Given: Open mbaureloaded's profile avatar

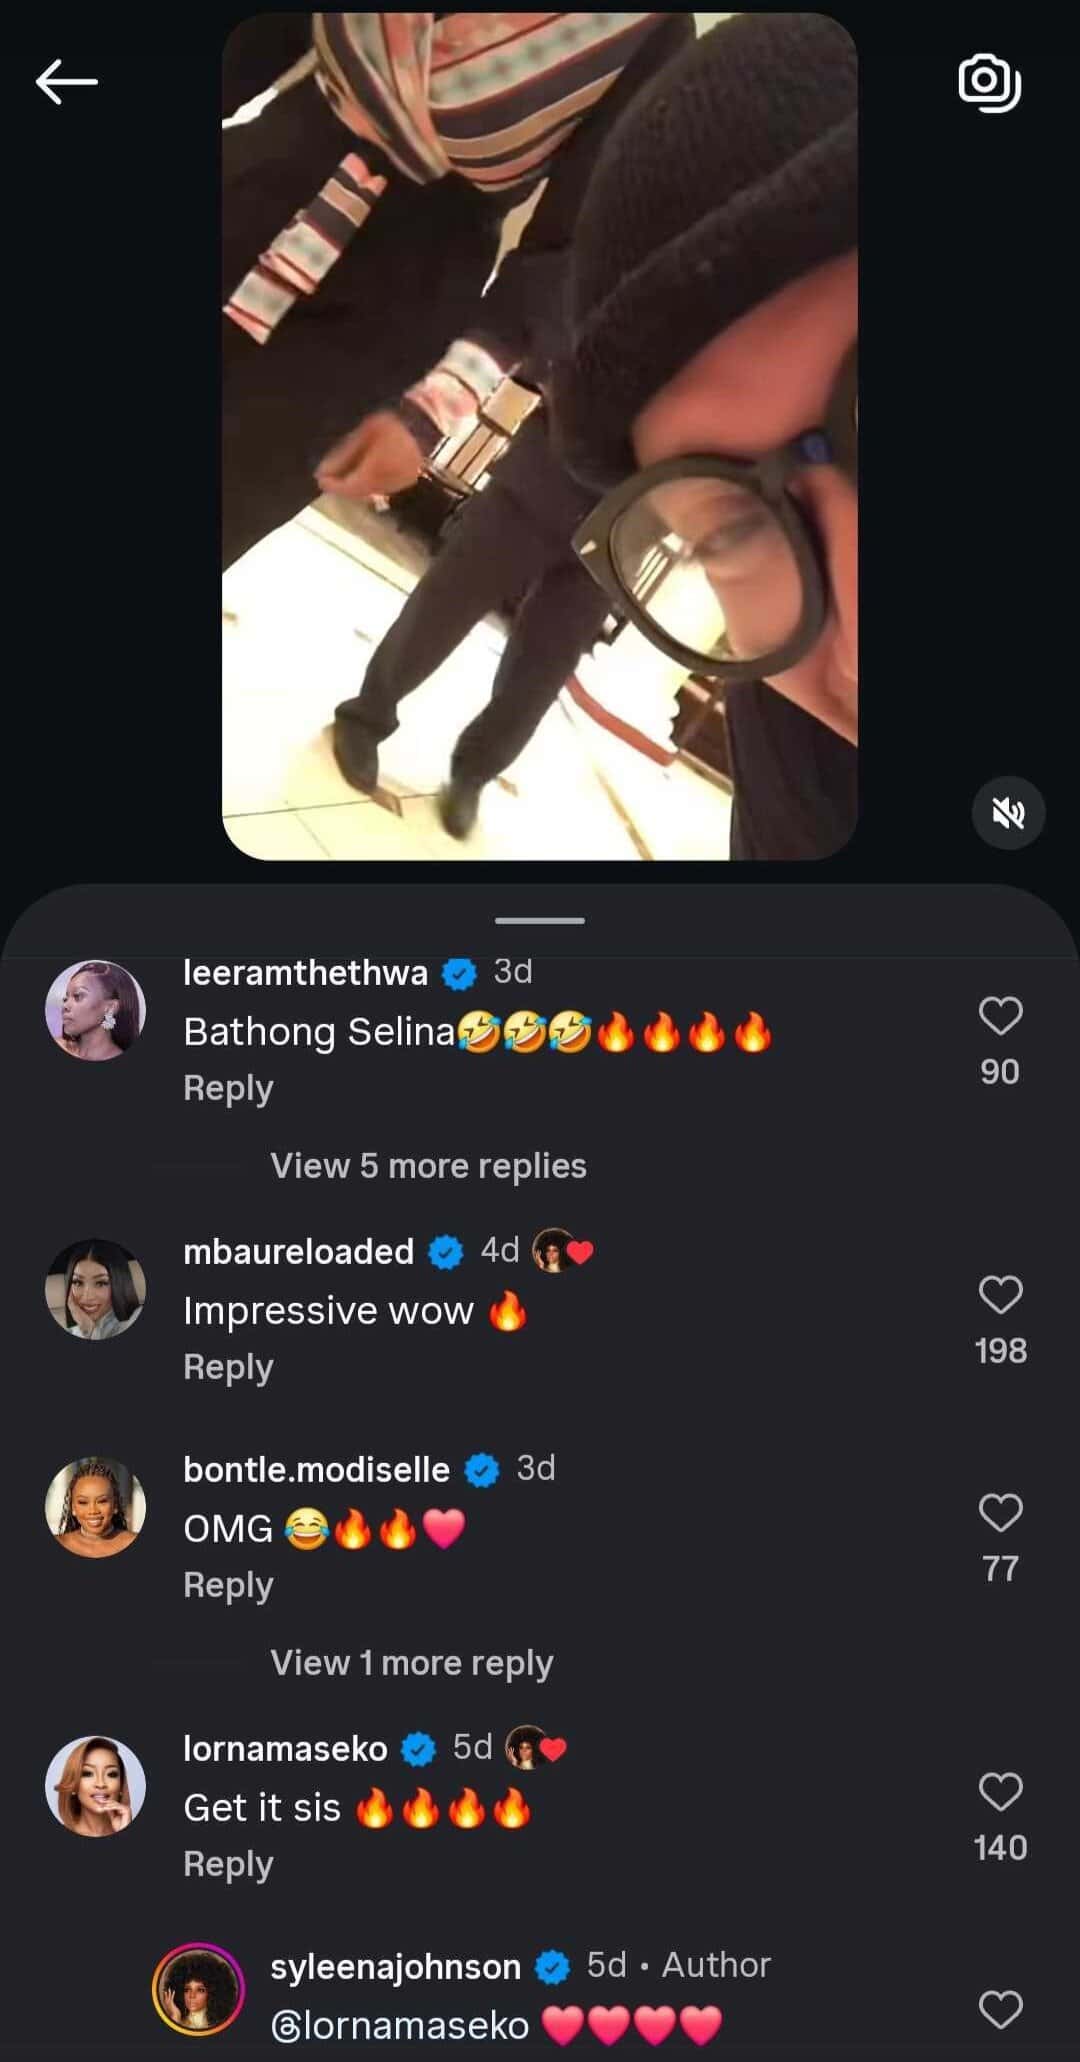Looking at the screenshot, I should point(96,1289).
